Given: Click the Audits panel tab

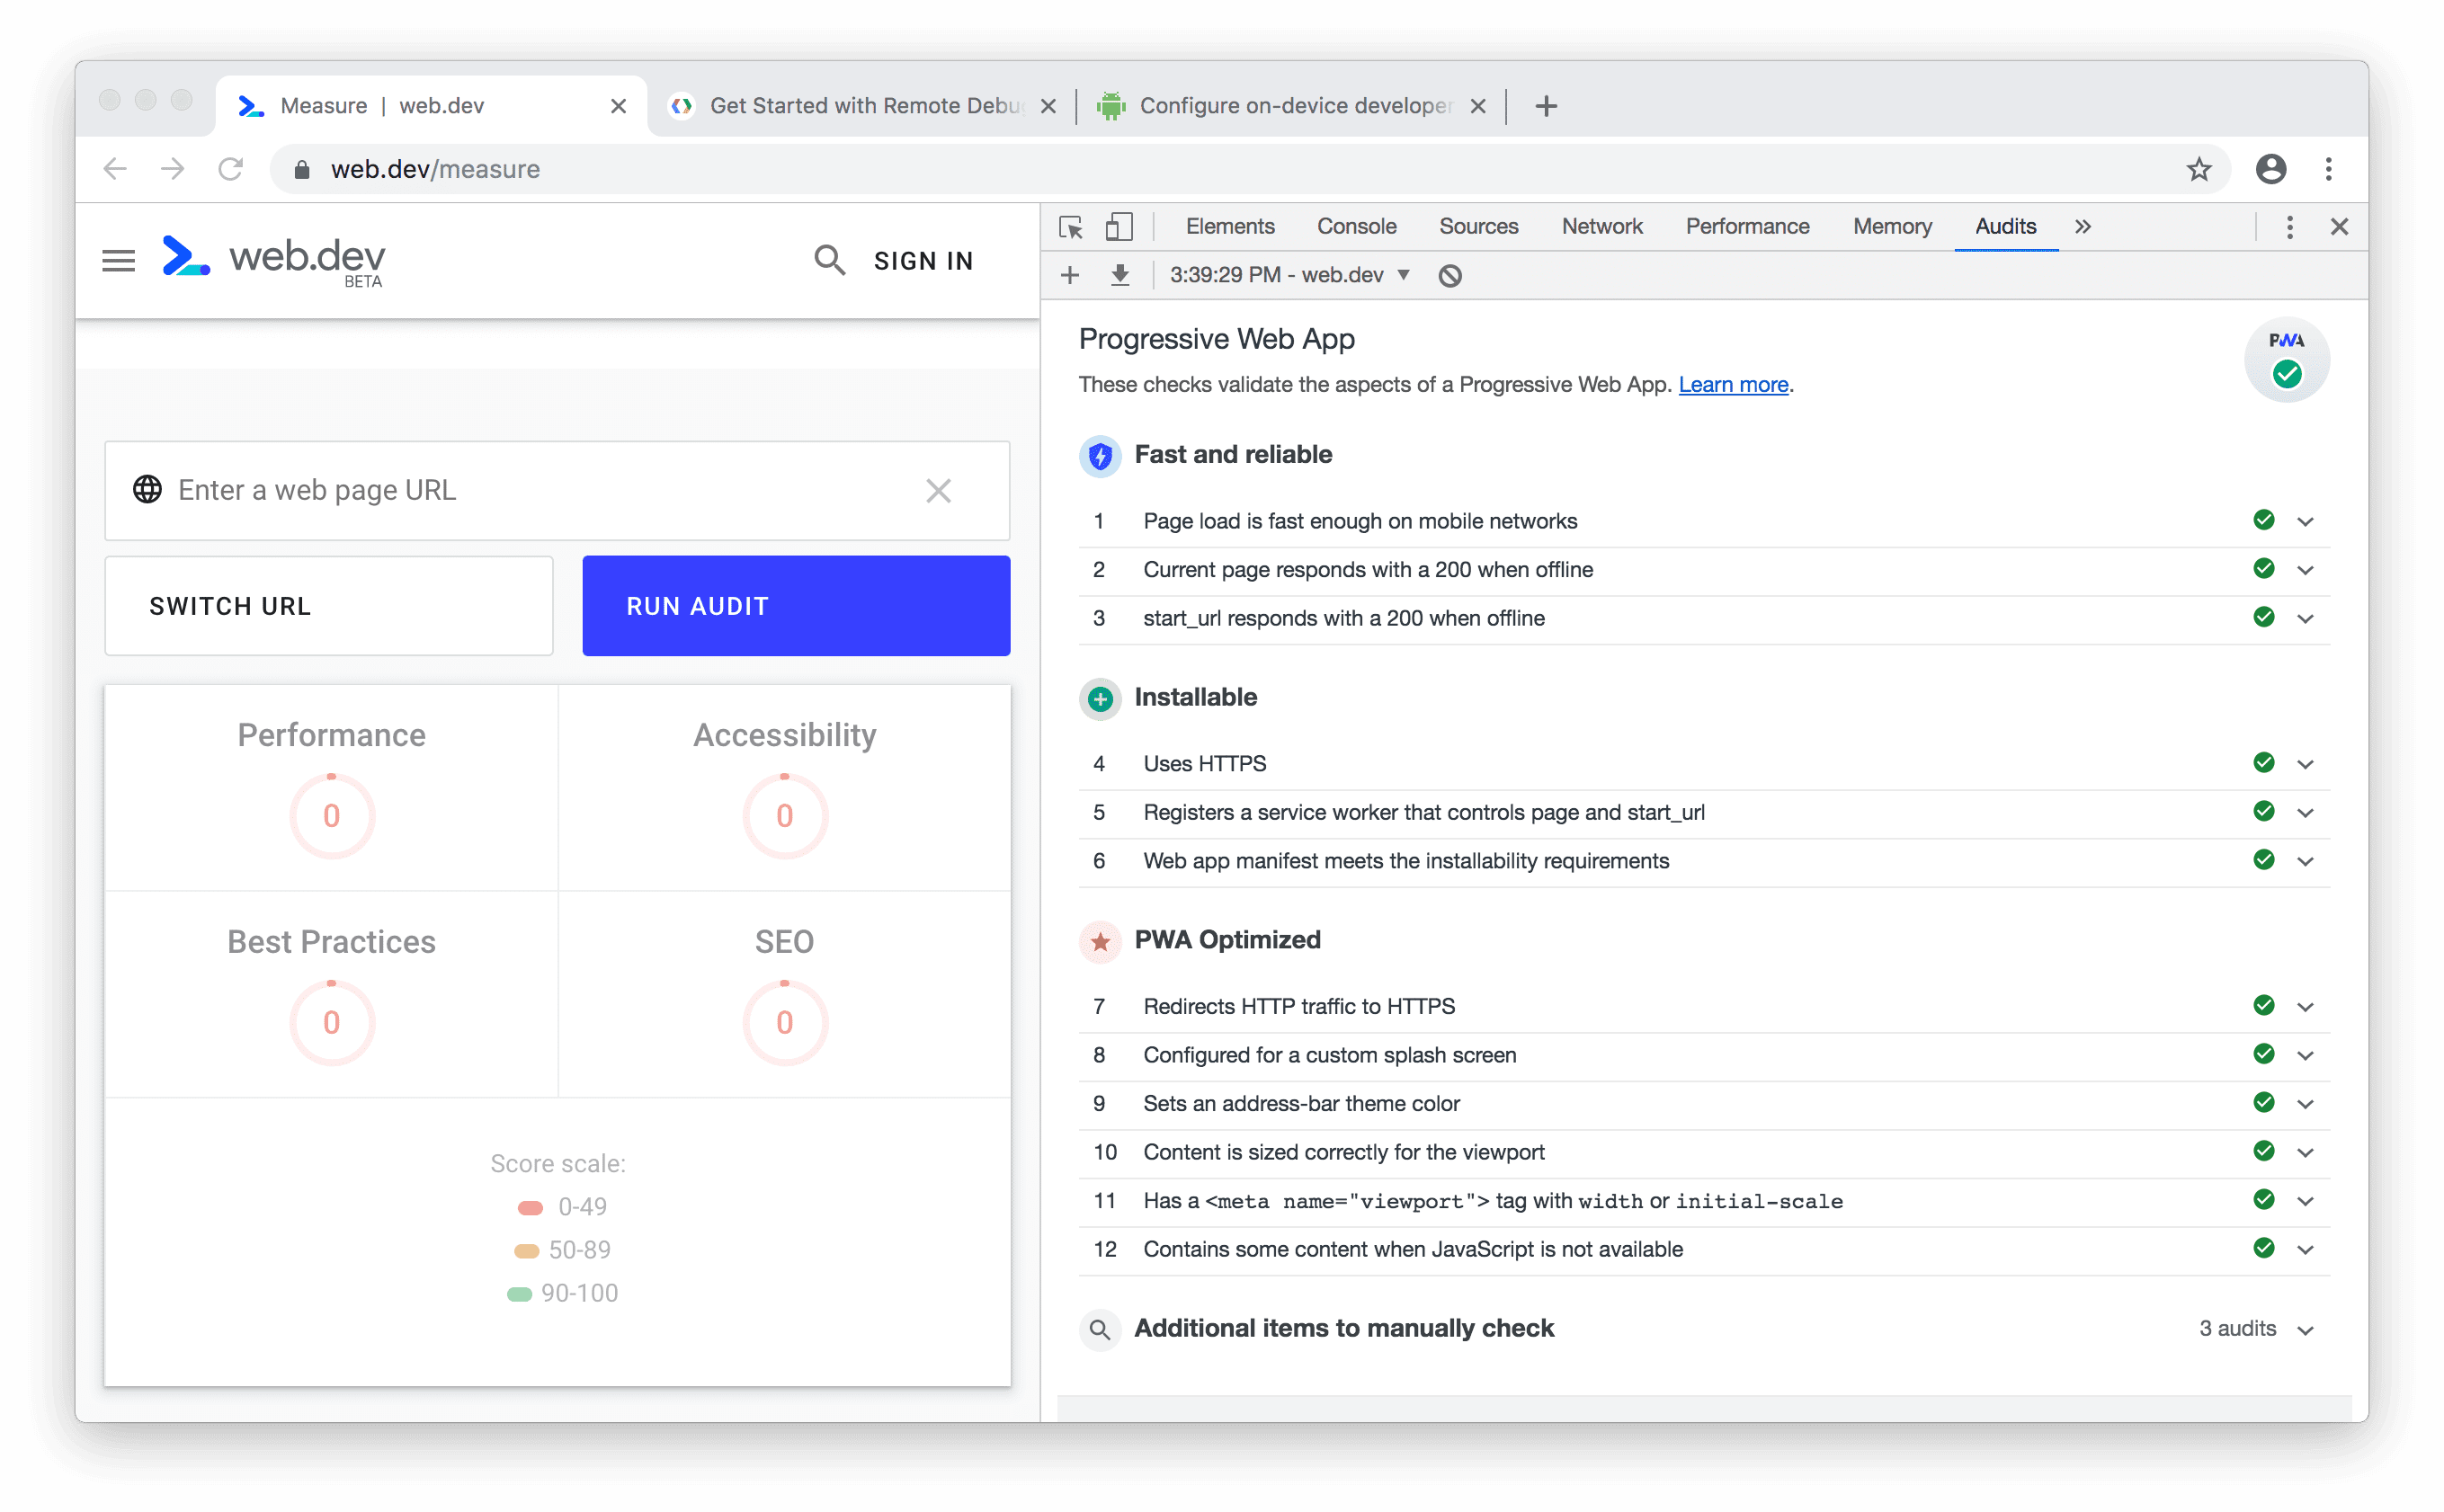Looking at the screenshot, I should [2004, 227].
